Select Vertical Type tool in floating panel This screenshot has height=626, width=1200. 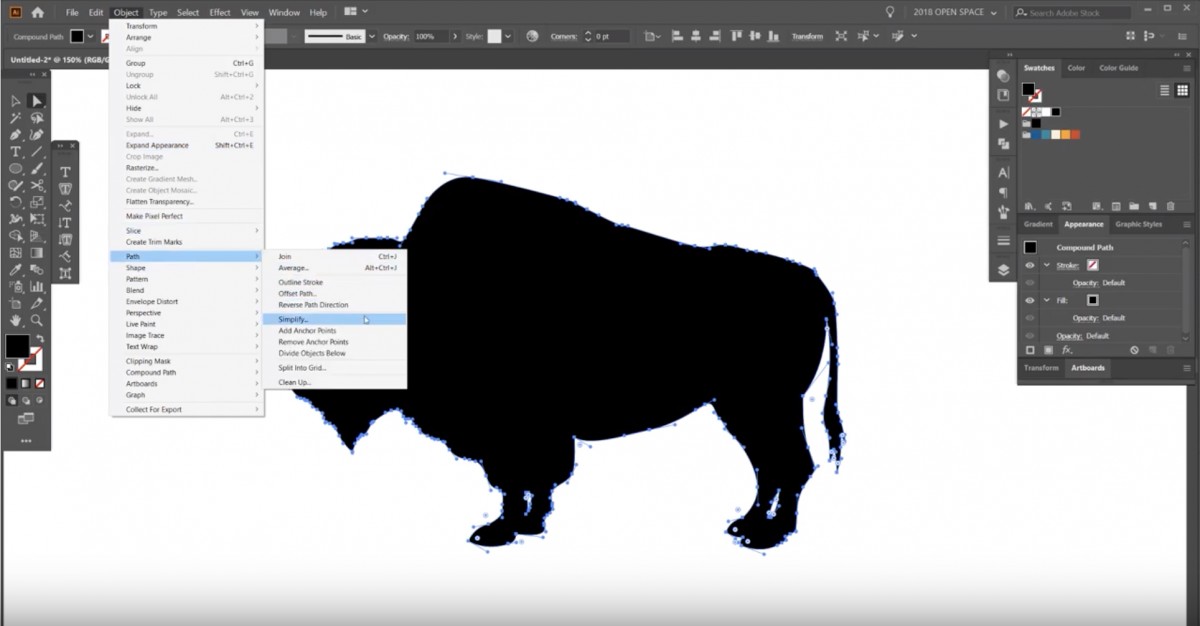(x=66, y=223)
